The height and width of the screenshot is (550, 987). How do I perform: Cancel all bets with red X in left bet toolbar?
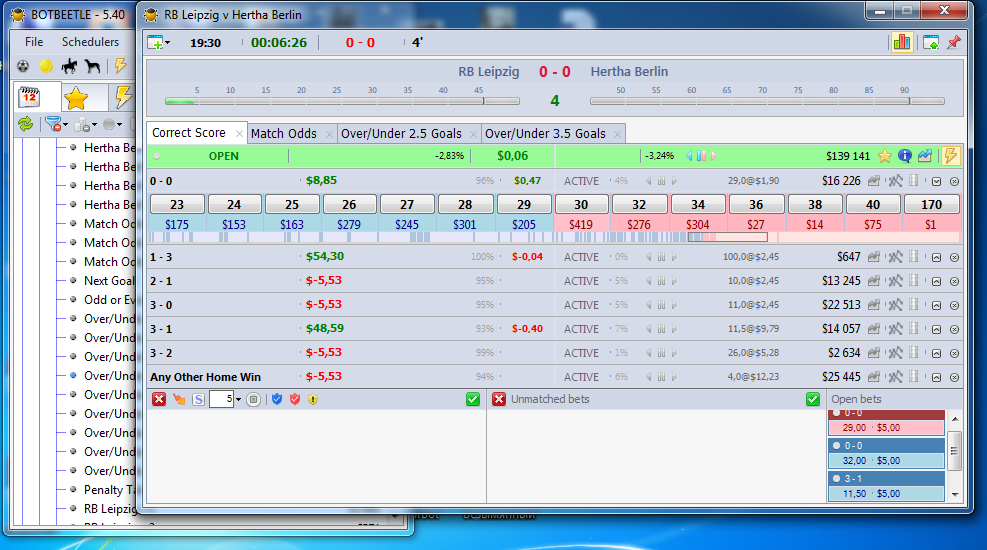[159, 399]
